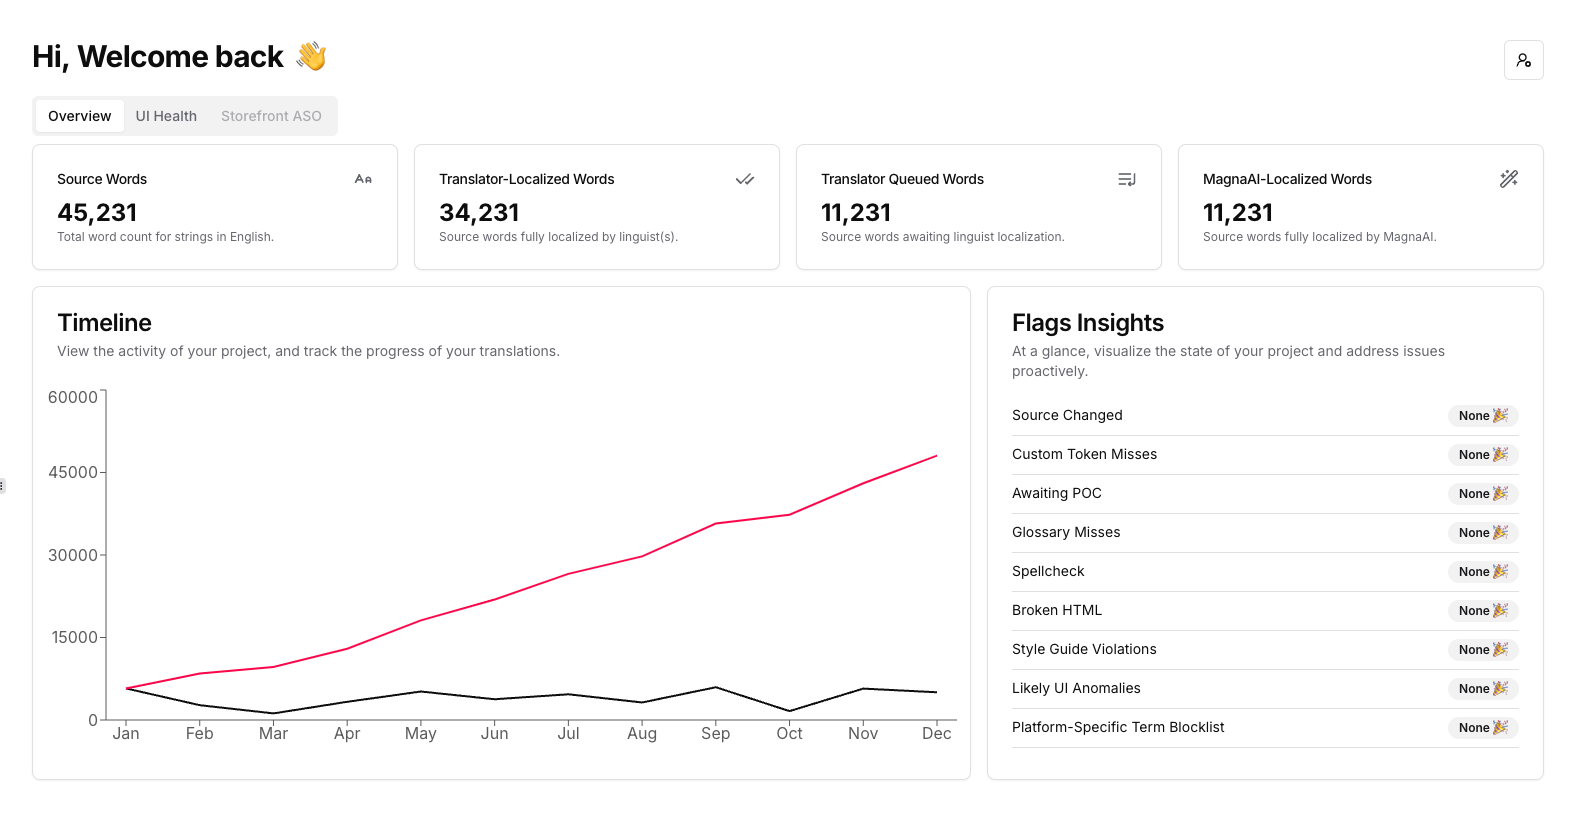Click the 11,231 value under Translator Queued Words

(856, 213)
